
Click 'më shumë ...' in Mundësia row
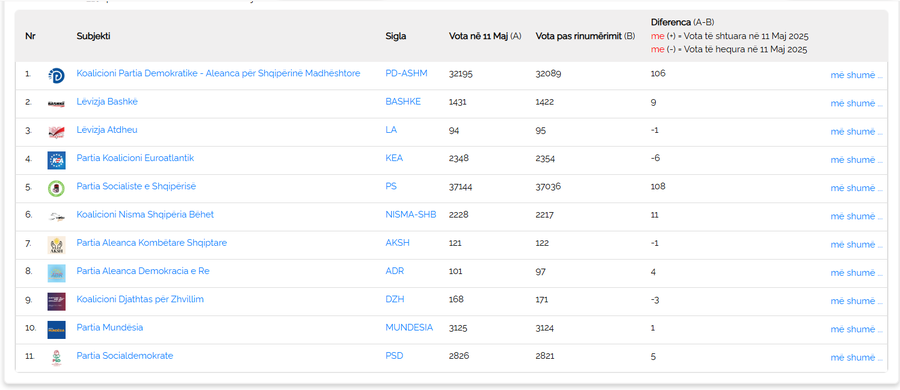856,329
